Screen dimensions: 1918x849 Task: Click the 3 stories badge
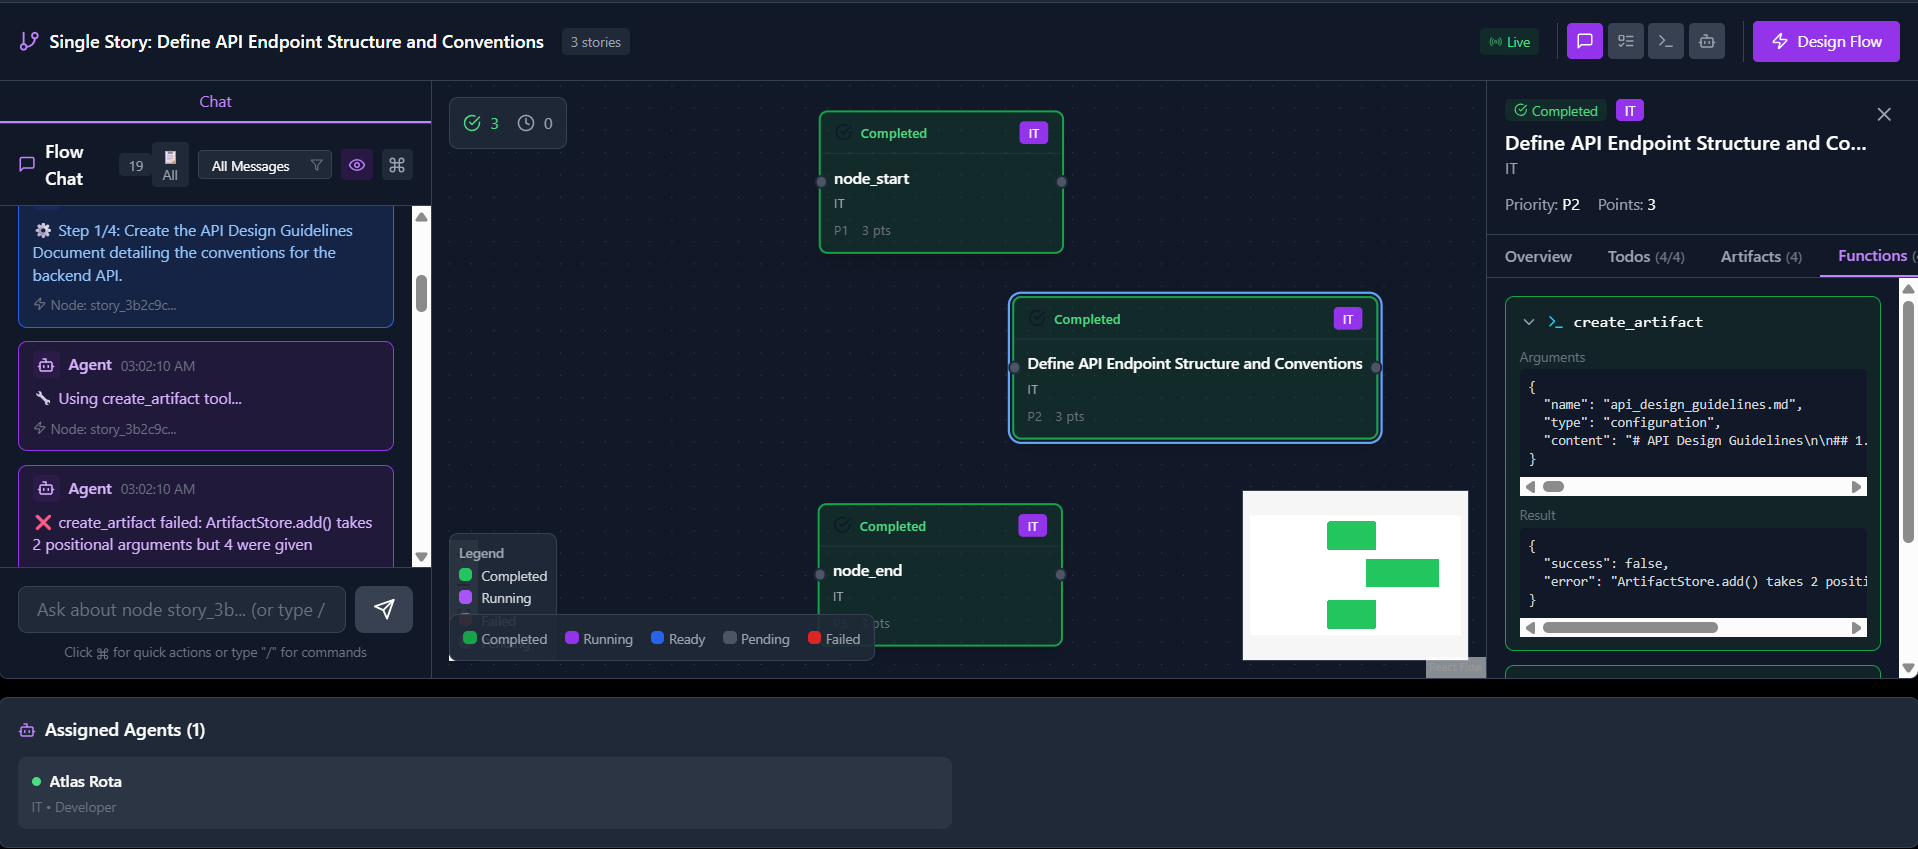coord(595,42)
